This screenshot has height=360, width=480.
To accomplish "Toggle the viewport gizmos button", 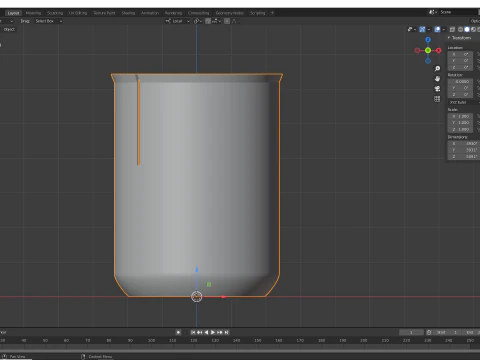I will [x=422, y=29].
